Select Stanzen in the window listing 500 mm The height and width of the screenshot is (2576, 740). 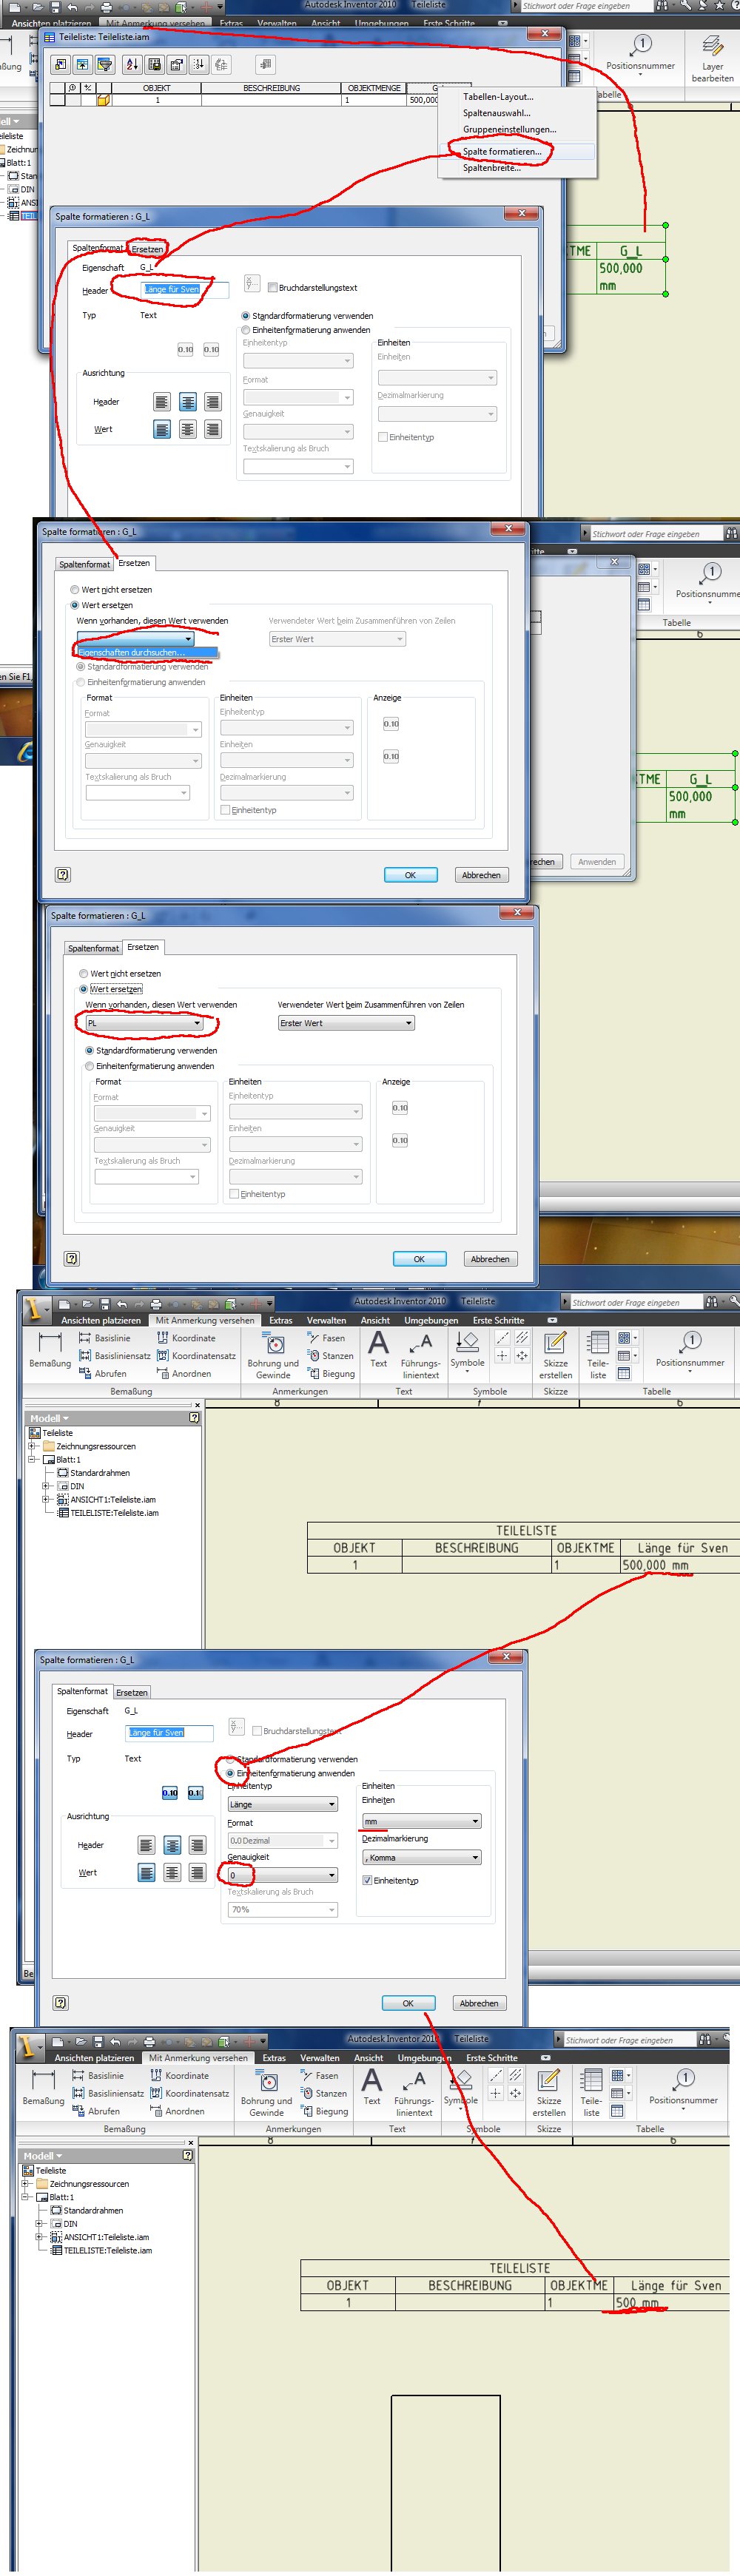tap(324, 2094)
